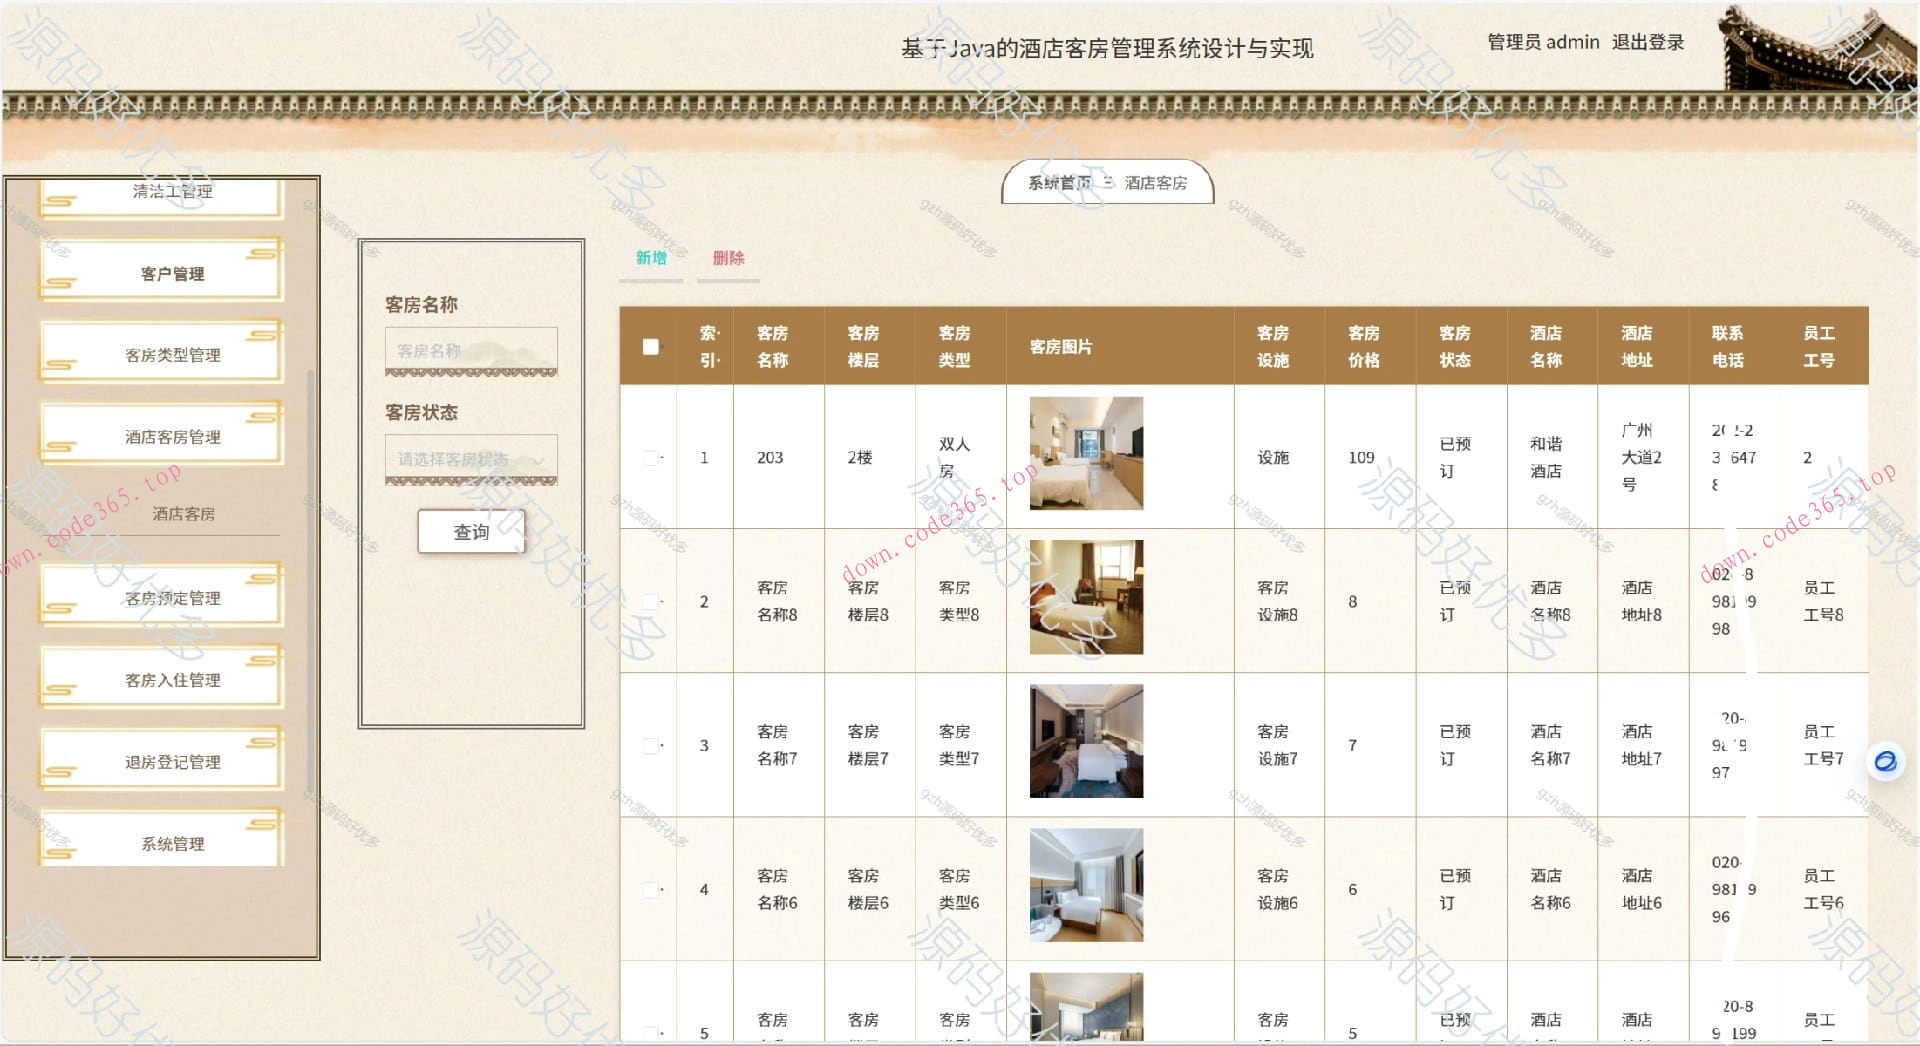Click the 客房名称6 cell

(x=777, y=890)
